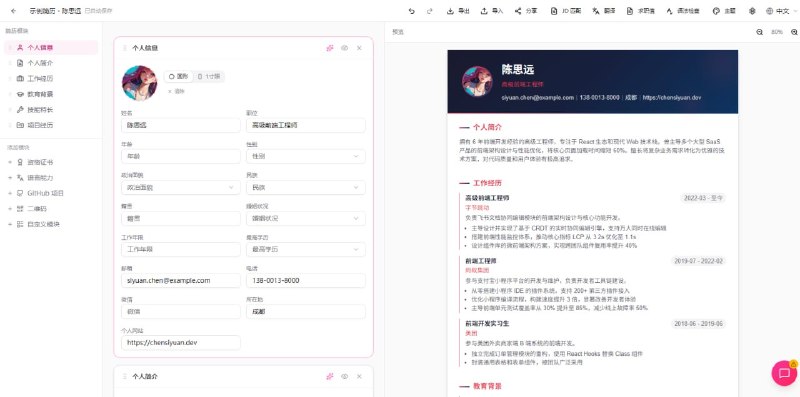800x397 pixels.
Task: Click the 示例简历 - 陈思远 document title
Action: tap(56, 11)
